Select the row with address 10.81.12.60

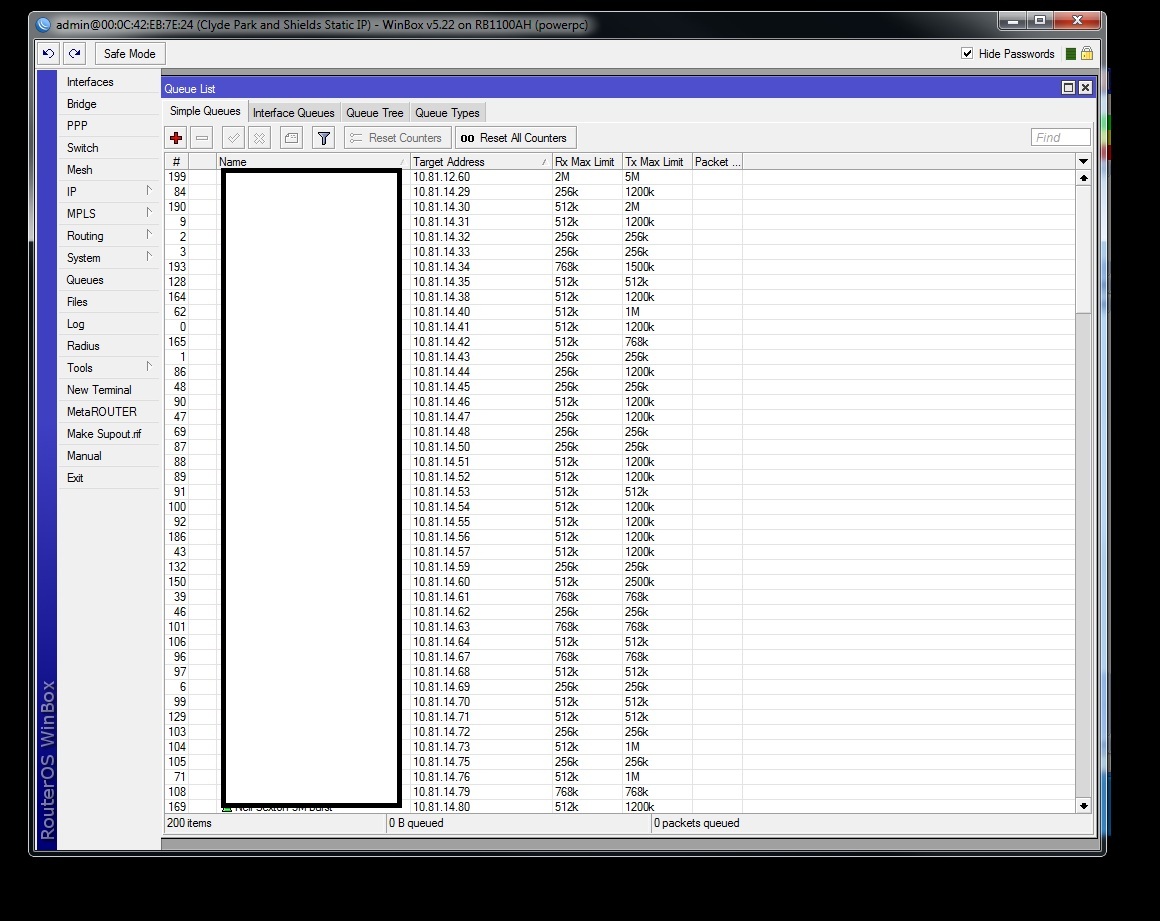(619, 177)
